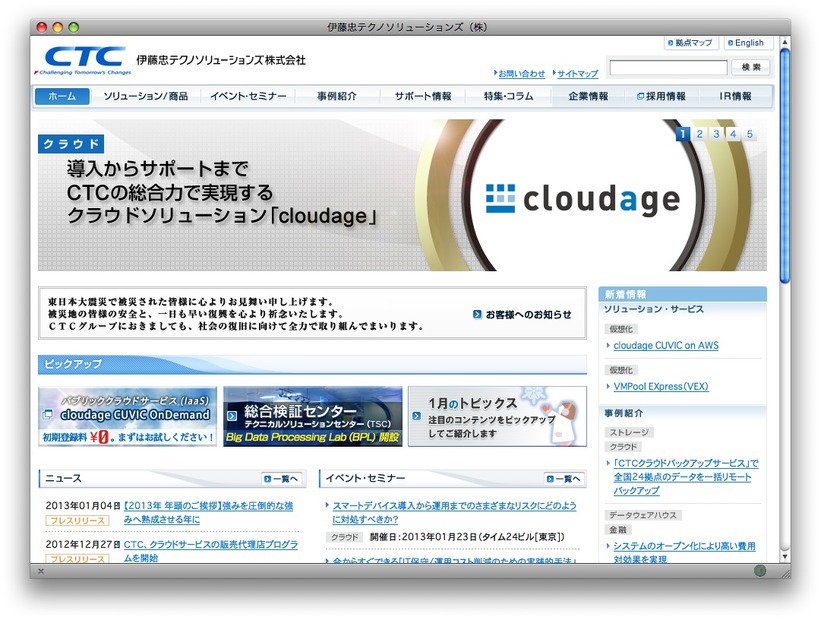Go to banner slide 5

[749, 134]
